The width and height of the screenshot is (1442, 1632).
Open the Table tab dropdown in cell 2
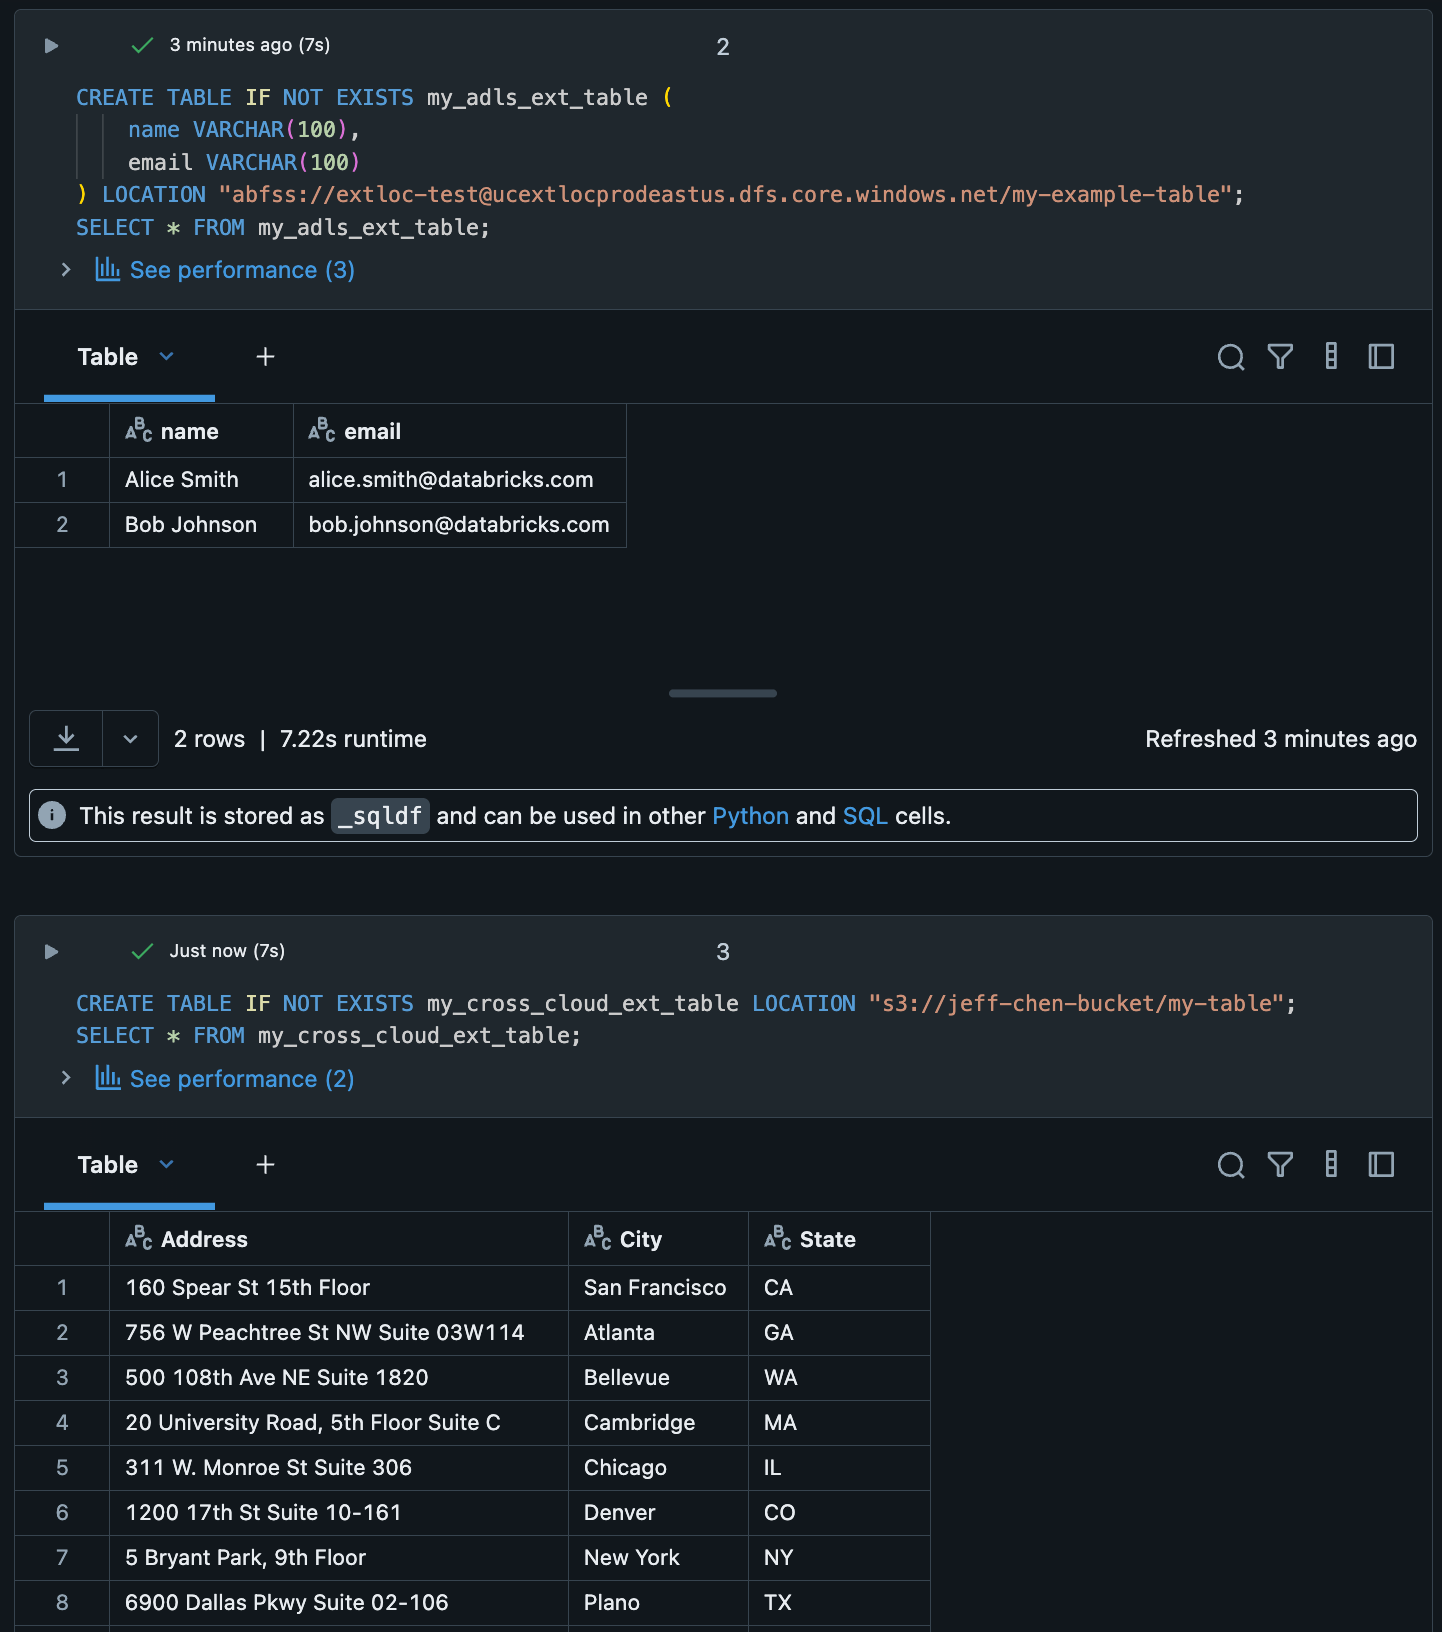[x=167, y=357]
